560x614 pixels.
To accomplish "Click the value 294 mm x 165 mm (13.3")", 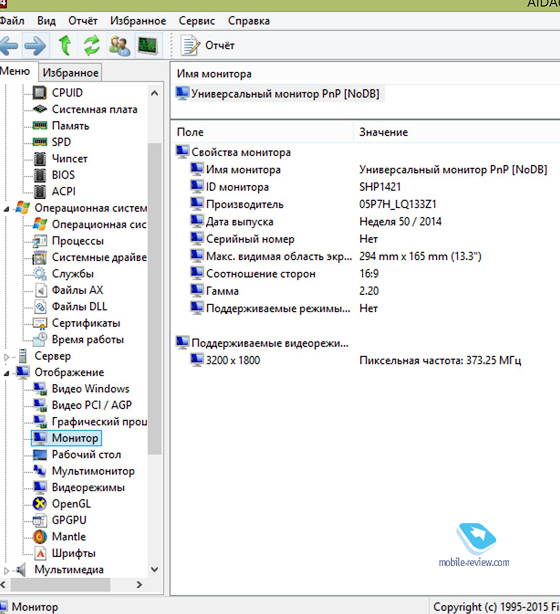I will [420, 256].
